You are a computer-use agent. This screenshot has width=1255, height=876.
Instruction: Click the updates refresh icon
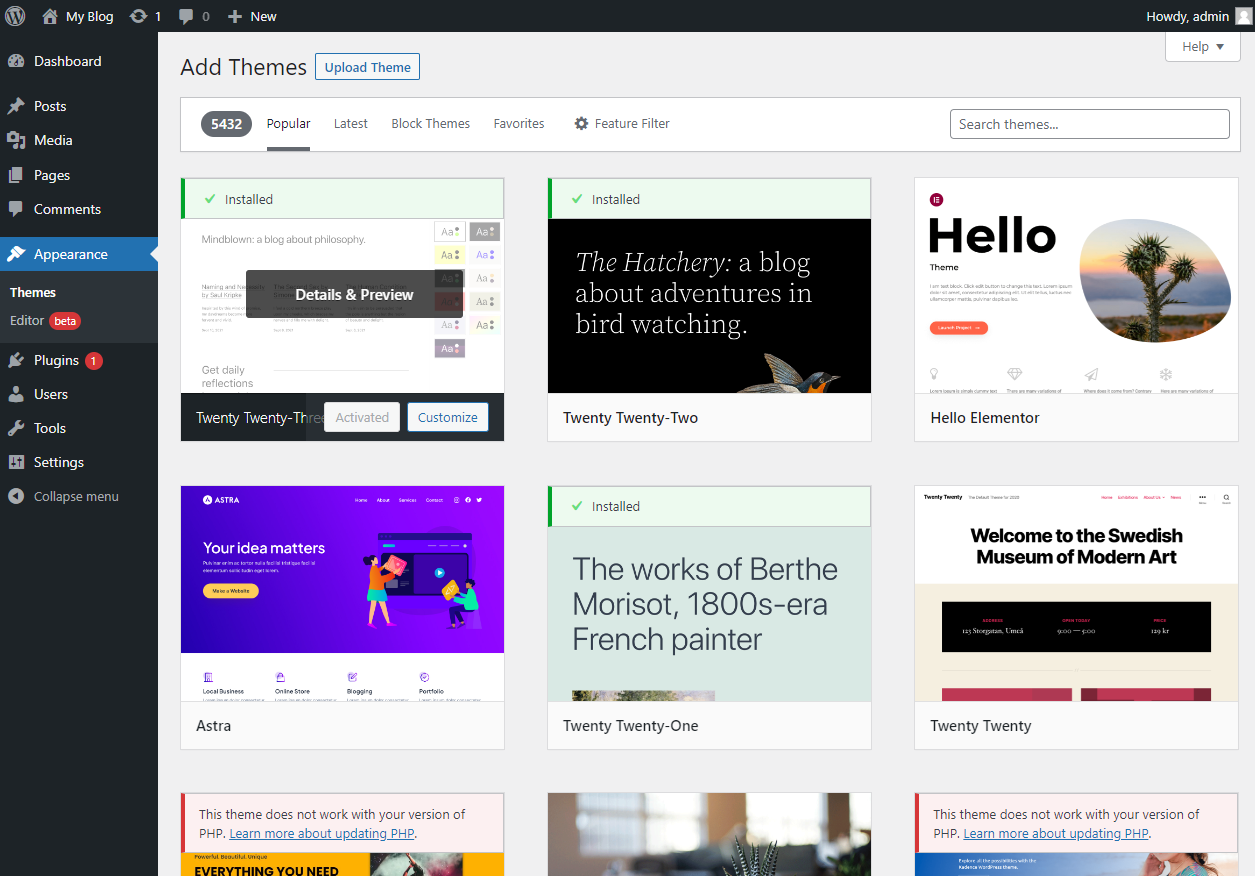point(139,16)
